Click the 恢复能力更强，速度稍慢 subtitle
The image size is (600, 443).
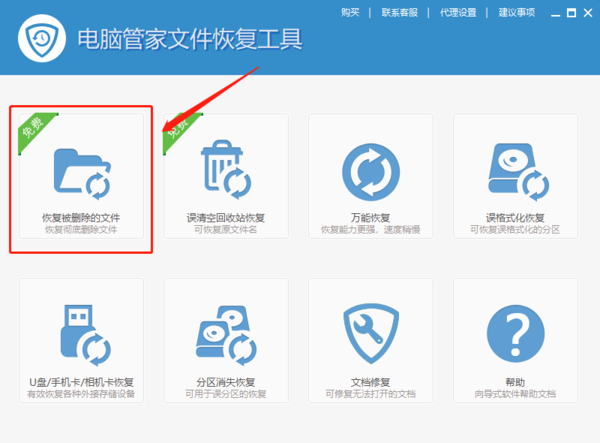[x=370, y=230]
